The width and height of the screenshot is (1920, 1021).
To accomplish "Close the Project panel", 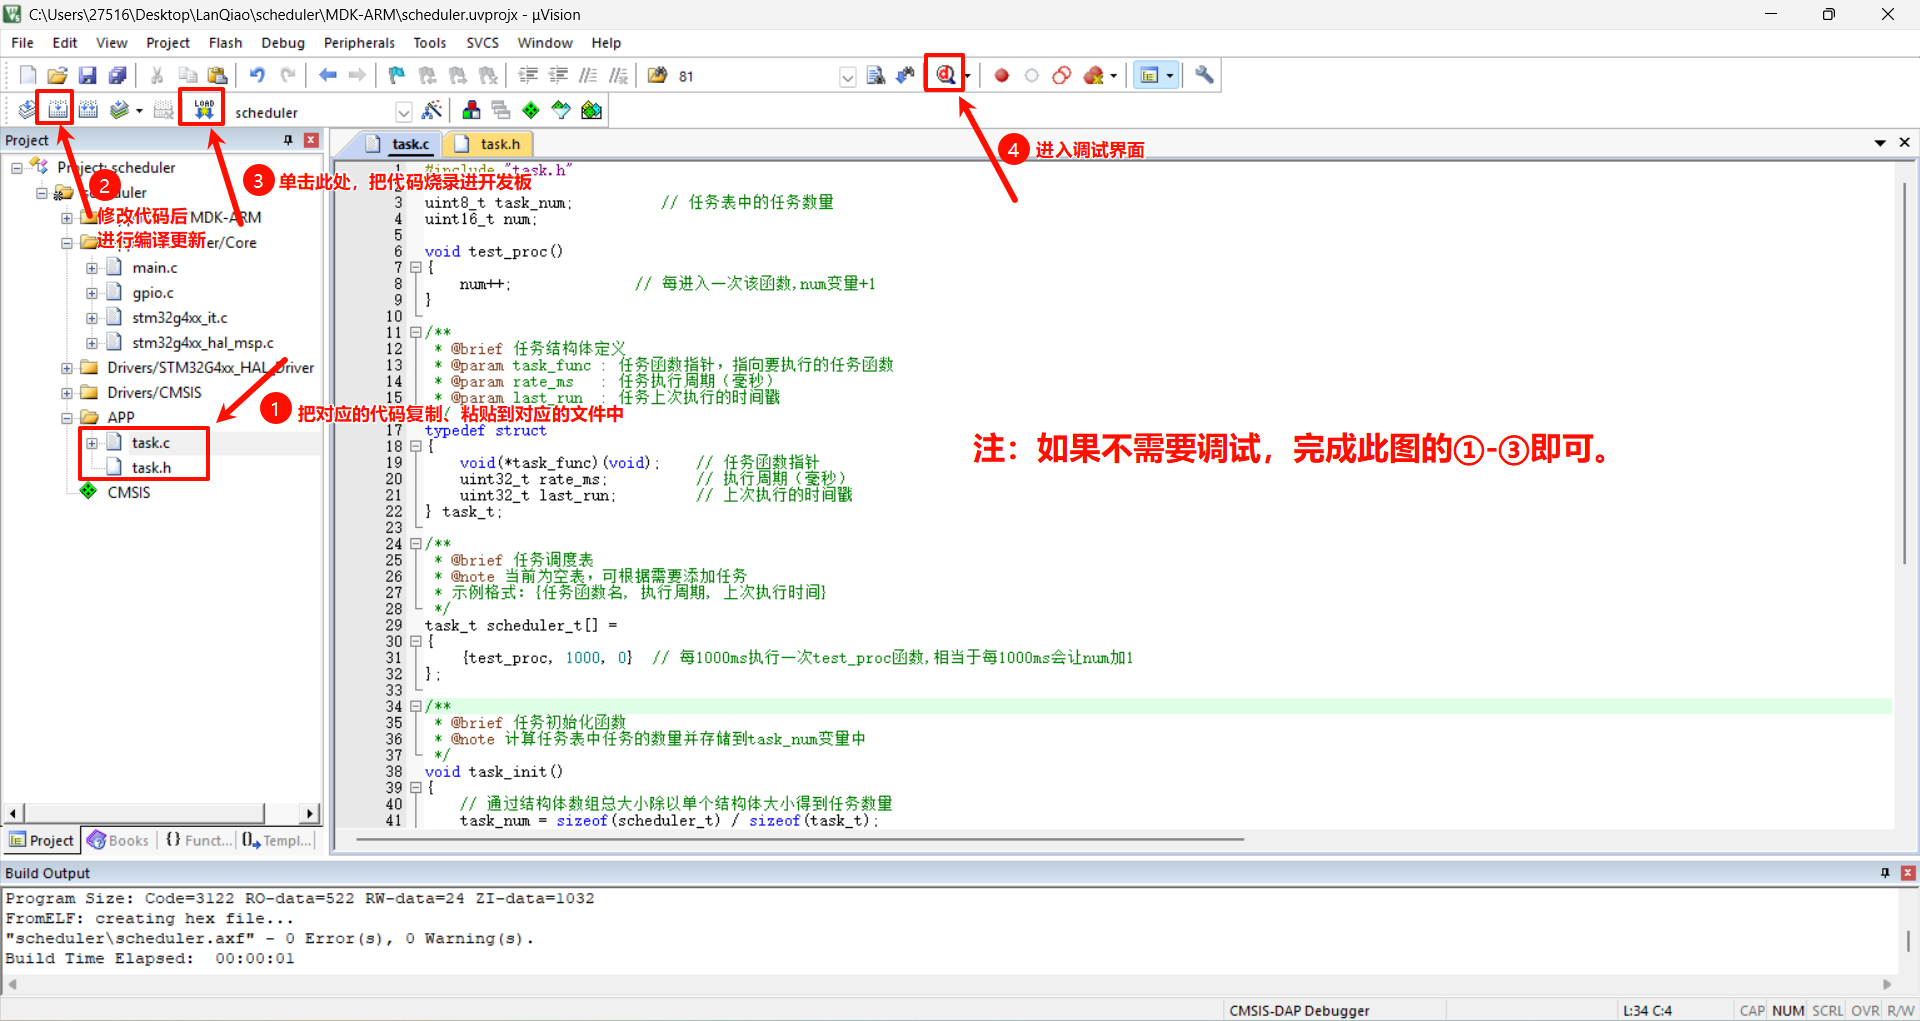I will point(311,140).
